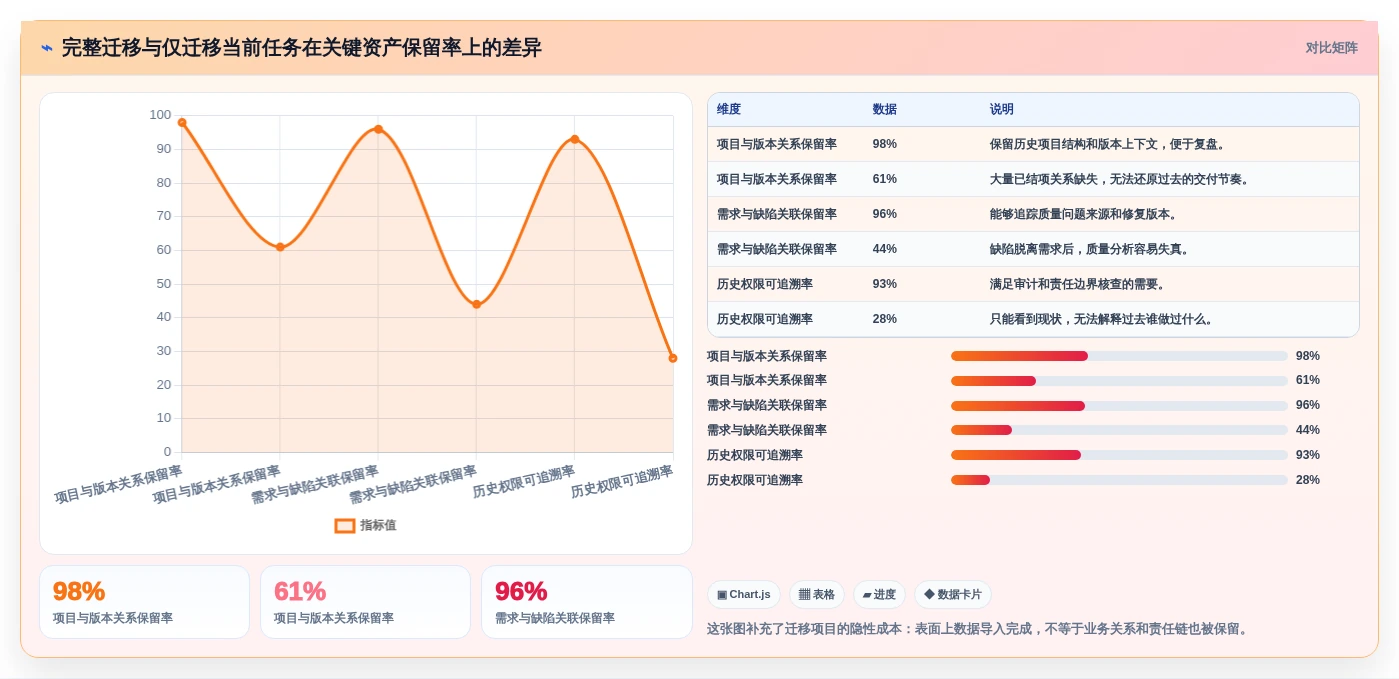
Task: Click the 50 label on the chart y-axis
Action: pos(164,284)
